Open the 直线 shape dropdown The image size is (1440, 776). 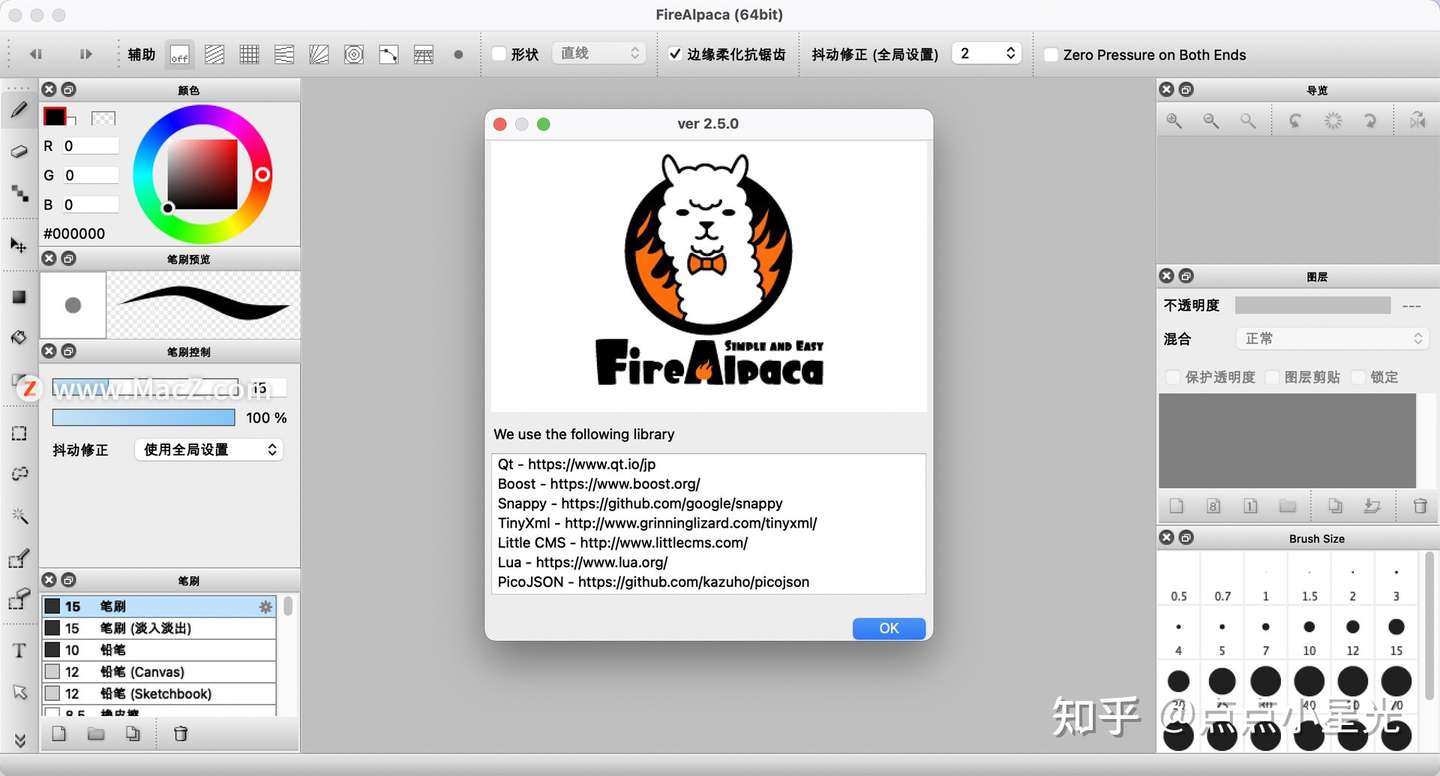pyautogui.click(x=598, y=54)
